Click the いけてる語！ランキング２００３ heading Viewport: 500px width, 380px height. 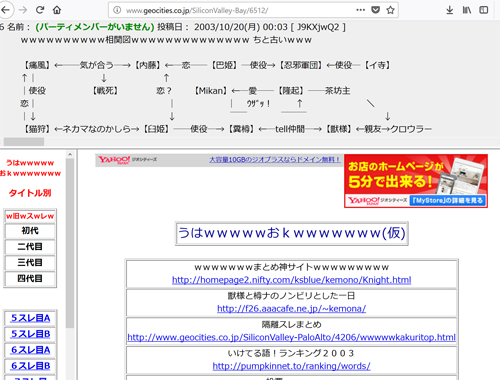[291, 353]
